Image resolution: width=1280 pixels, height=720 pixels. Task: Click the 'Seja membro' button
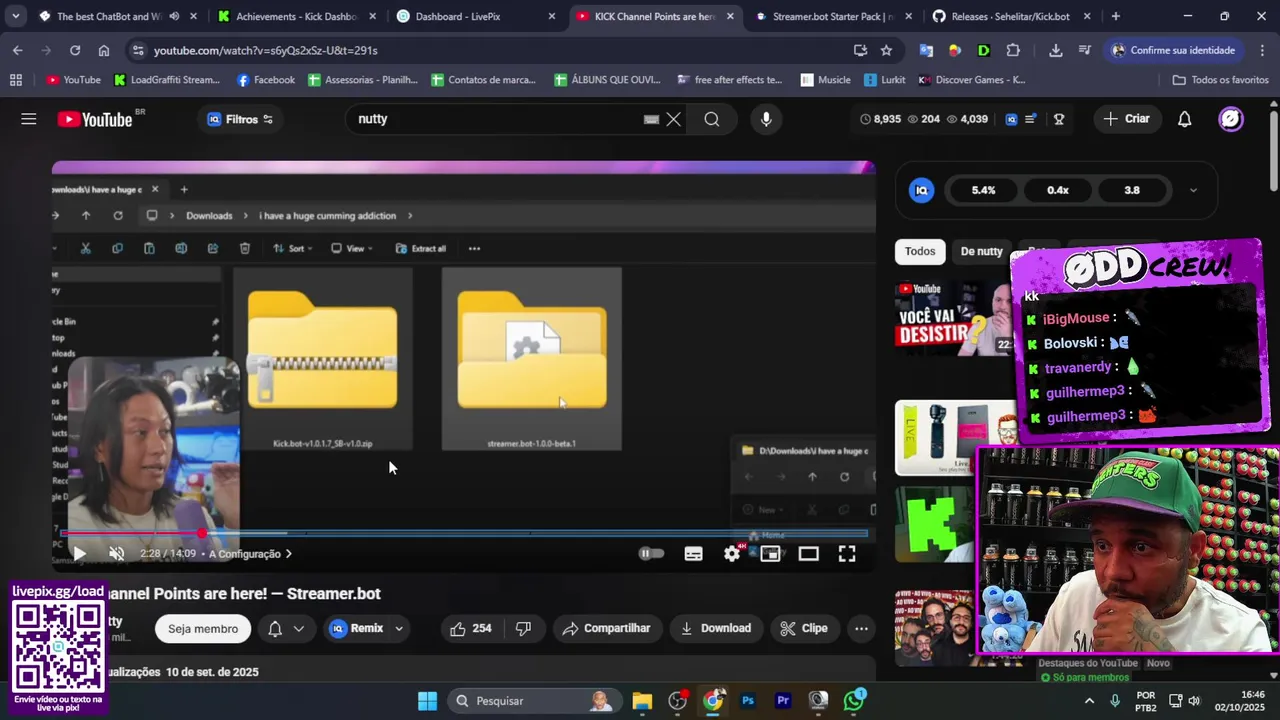(203, 628)
